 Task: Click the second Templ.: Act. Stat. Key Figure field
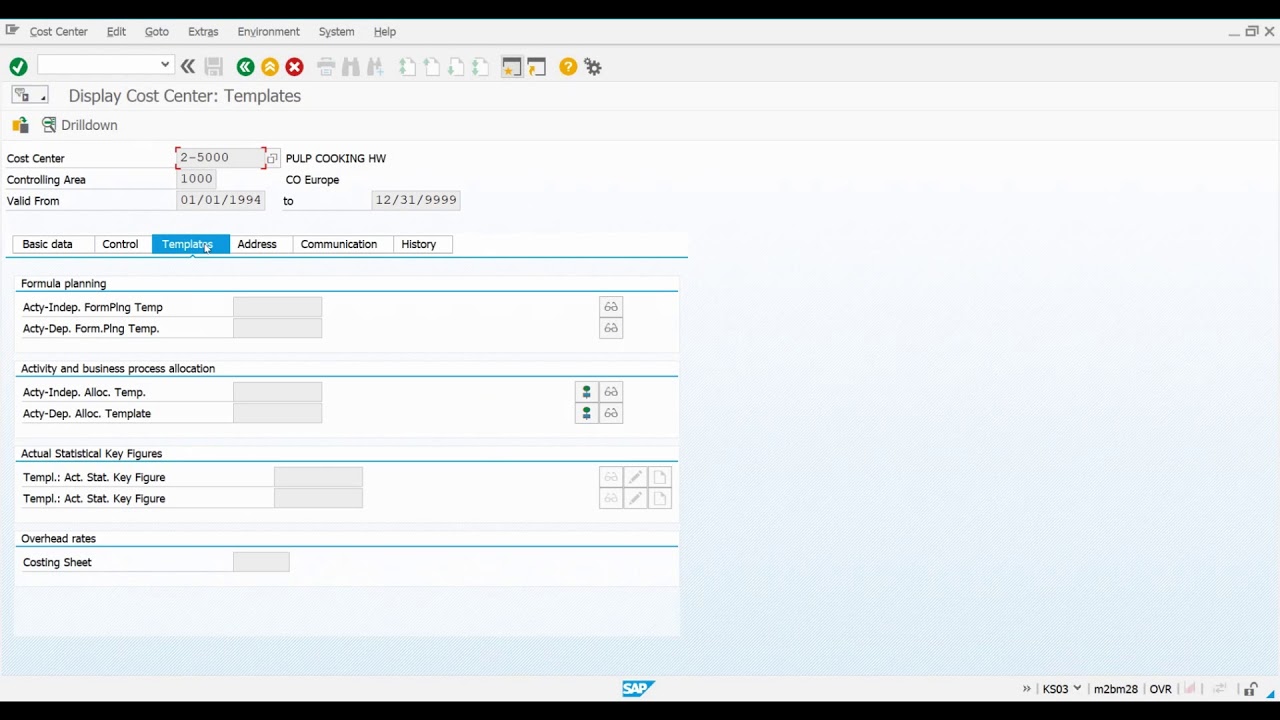click(318, 498)
